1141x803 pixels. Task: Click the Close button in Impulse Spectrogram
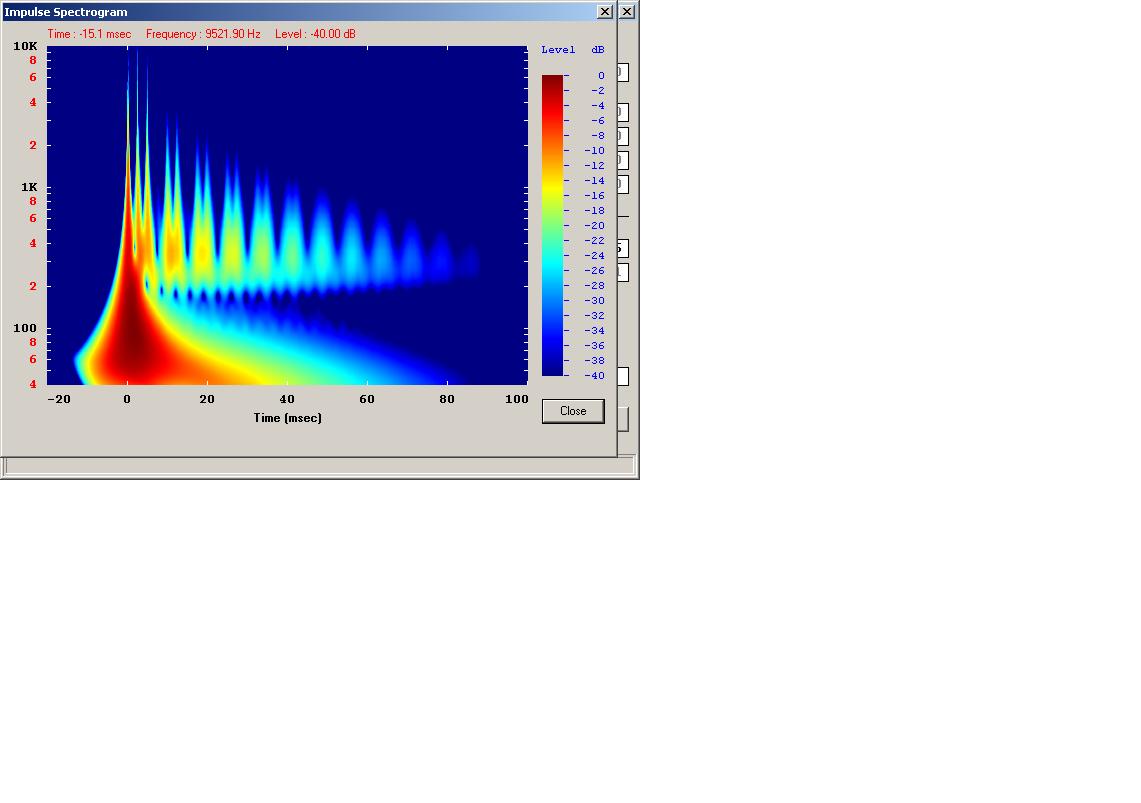tap(573, 411)
